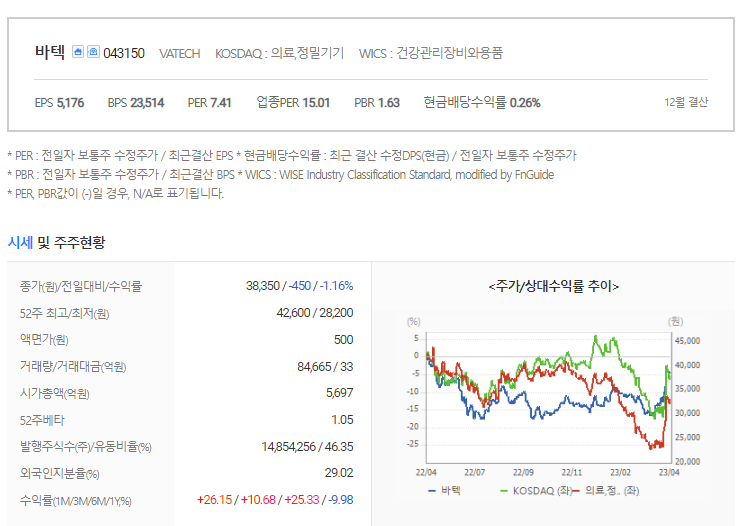Click the 52주베타 row label
This screenshot has width=745, height=526.
point(42,421)
